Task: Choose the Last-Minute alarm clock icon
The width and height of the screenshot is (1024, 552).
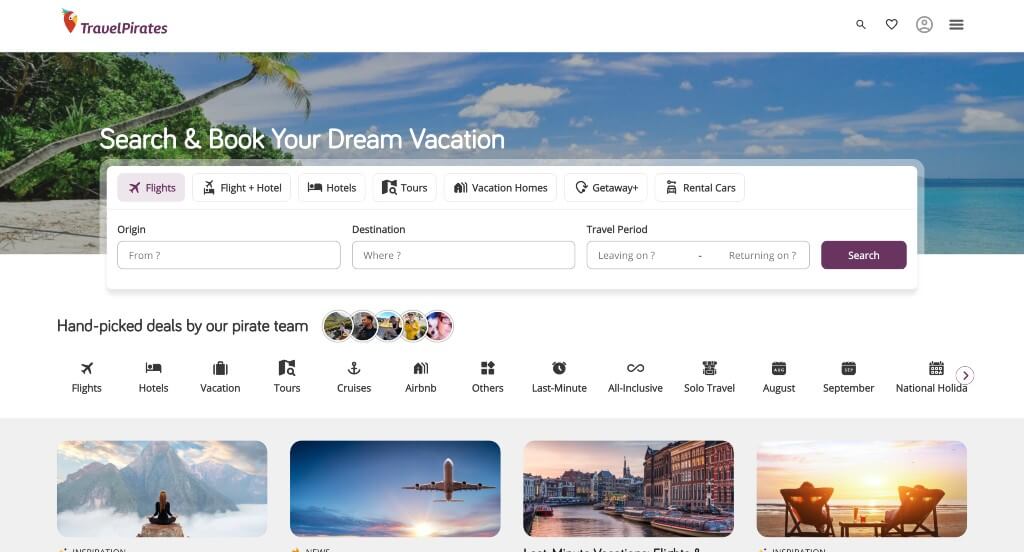Action: [559, 368]
